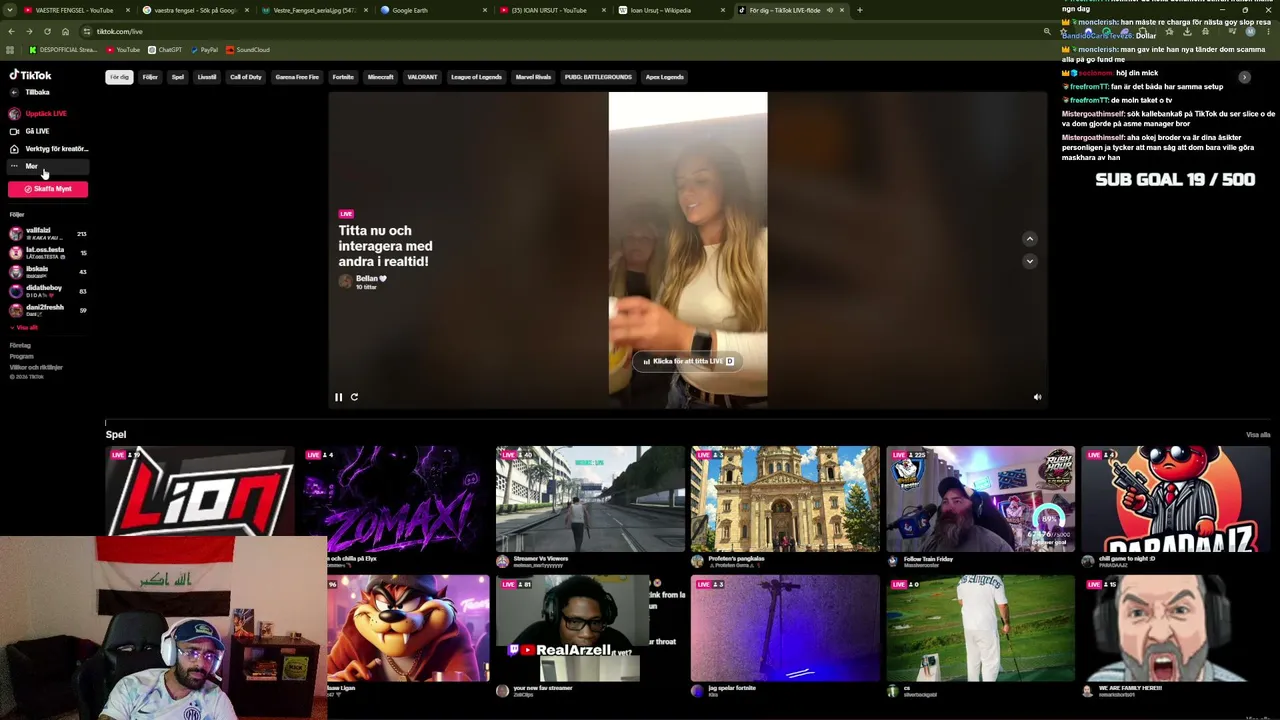Viewport: 1280px width, 720px height.
Task: Open the LION live stream thumbnail
Action: (200, 491)
